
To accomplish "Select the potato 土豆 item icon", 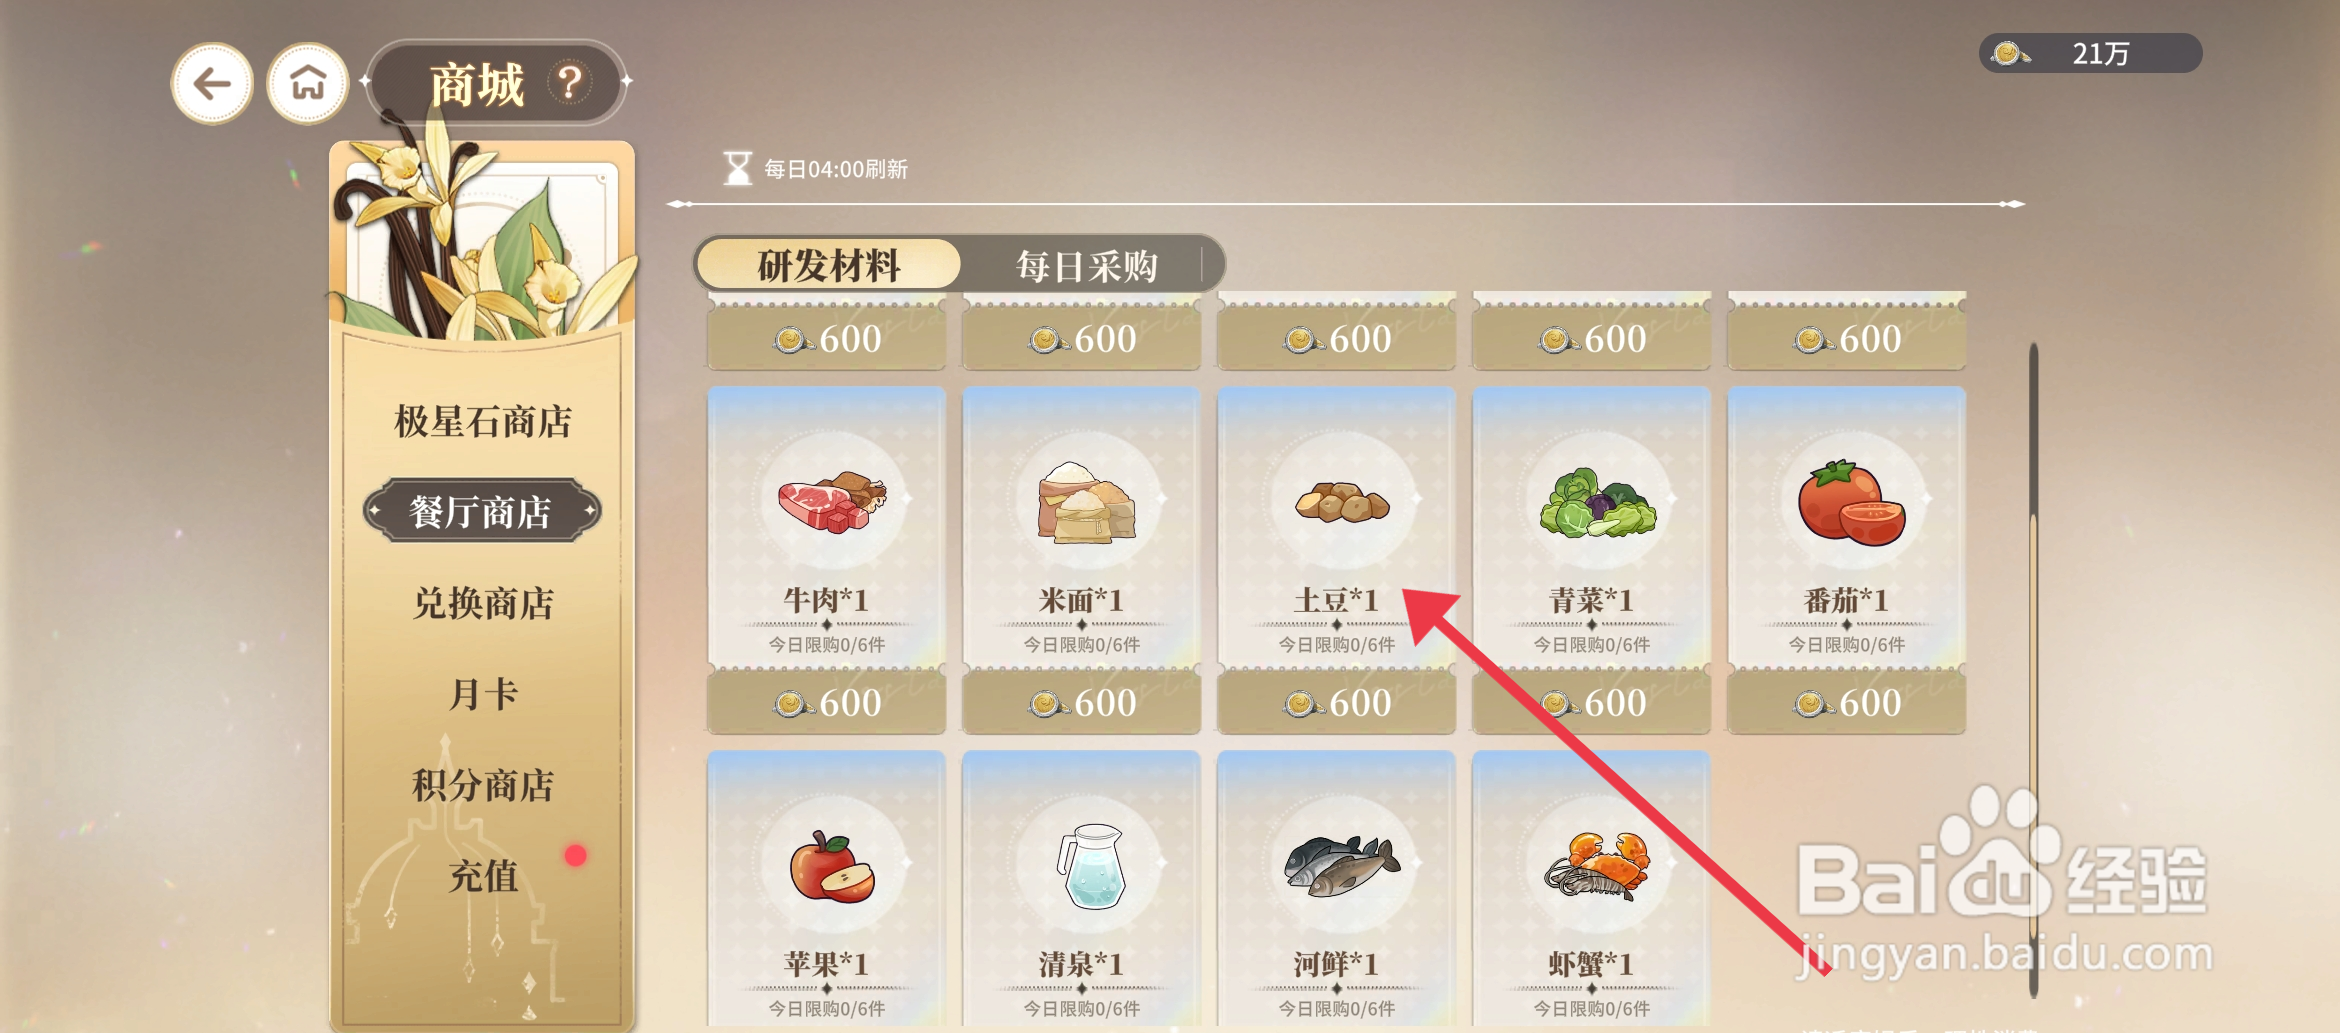I will click(1342, 502).
